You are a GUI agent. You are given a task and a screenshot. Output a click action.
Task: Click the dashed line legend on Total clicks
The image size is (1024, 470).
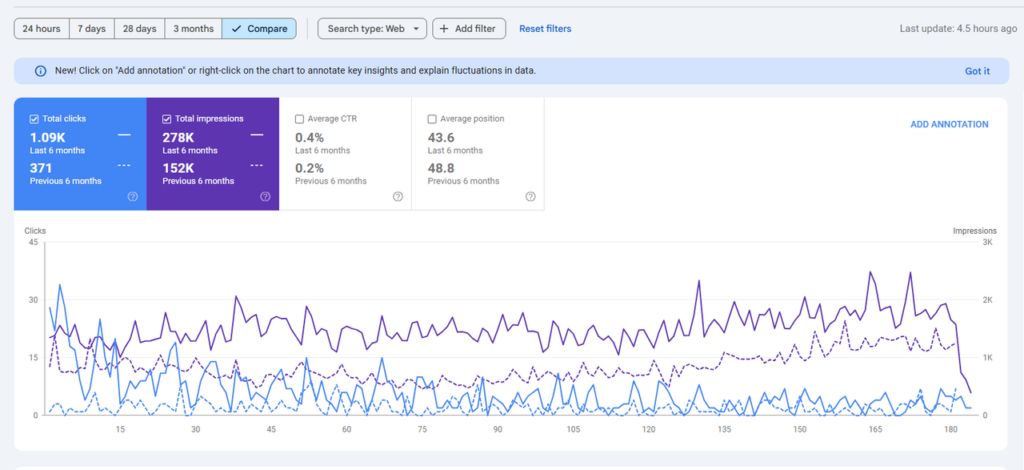[x=124, y=165]
